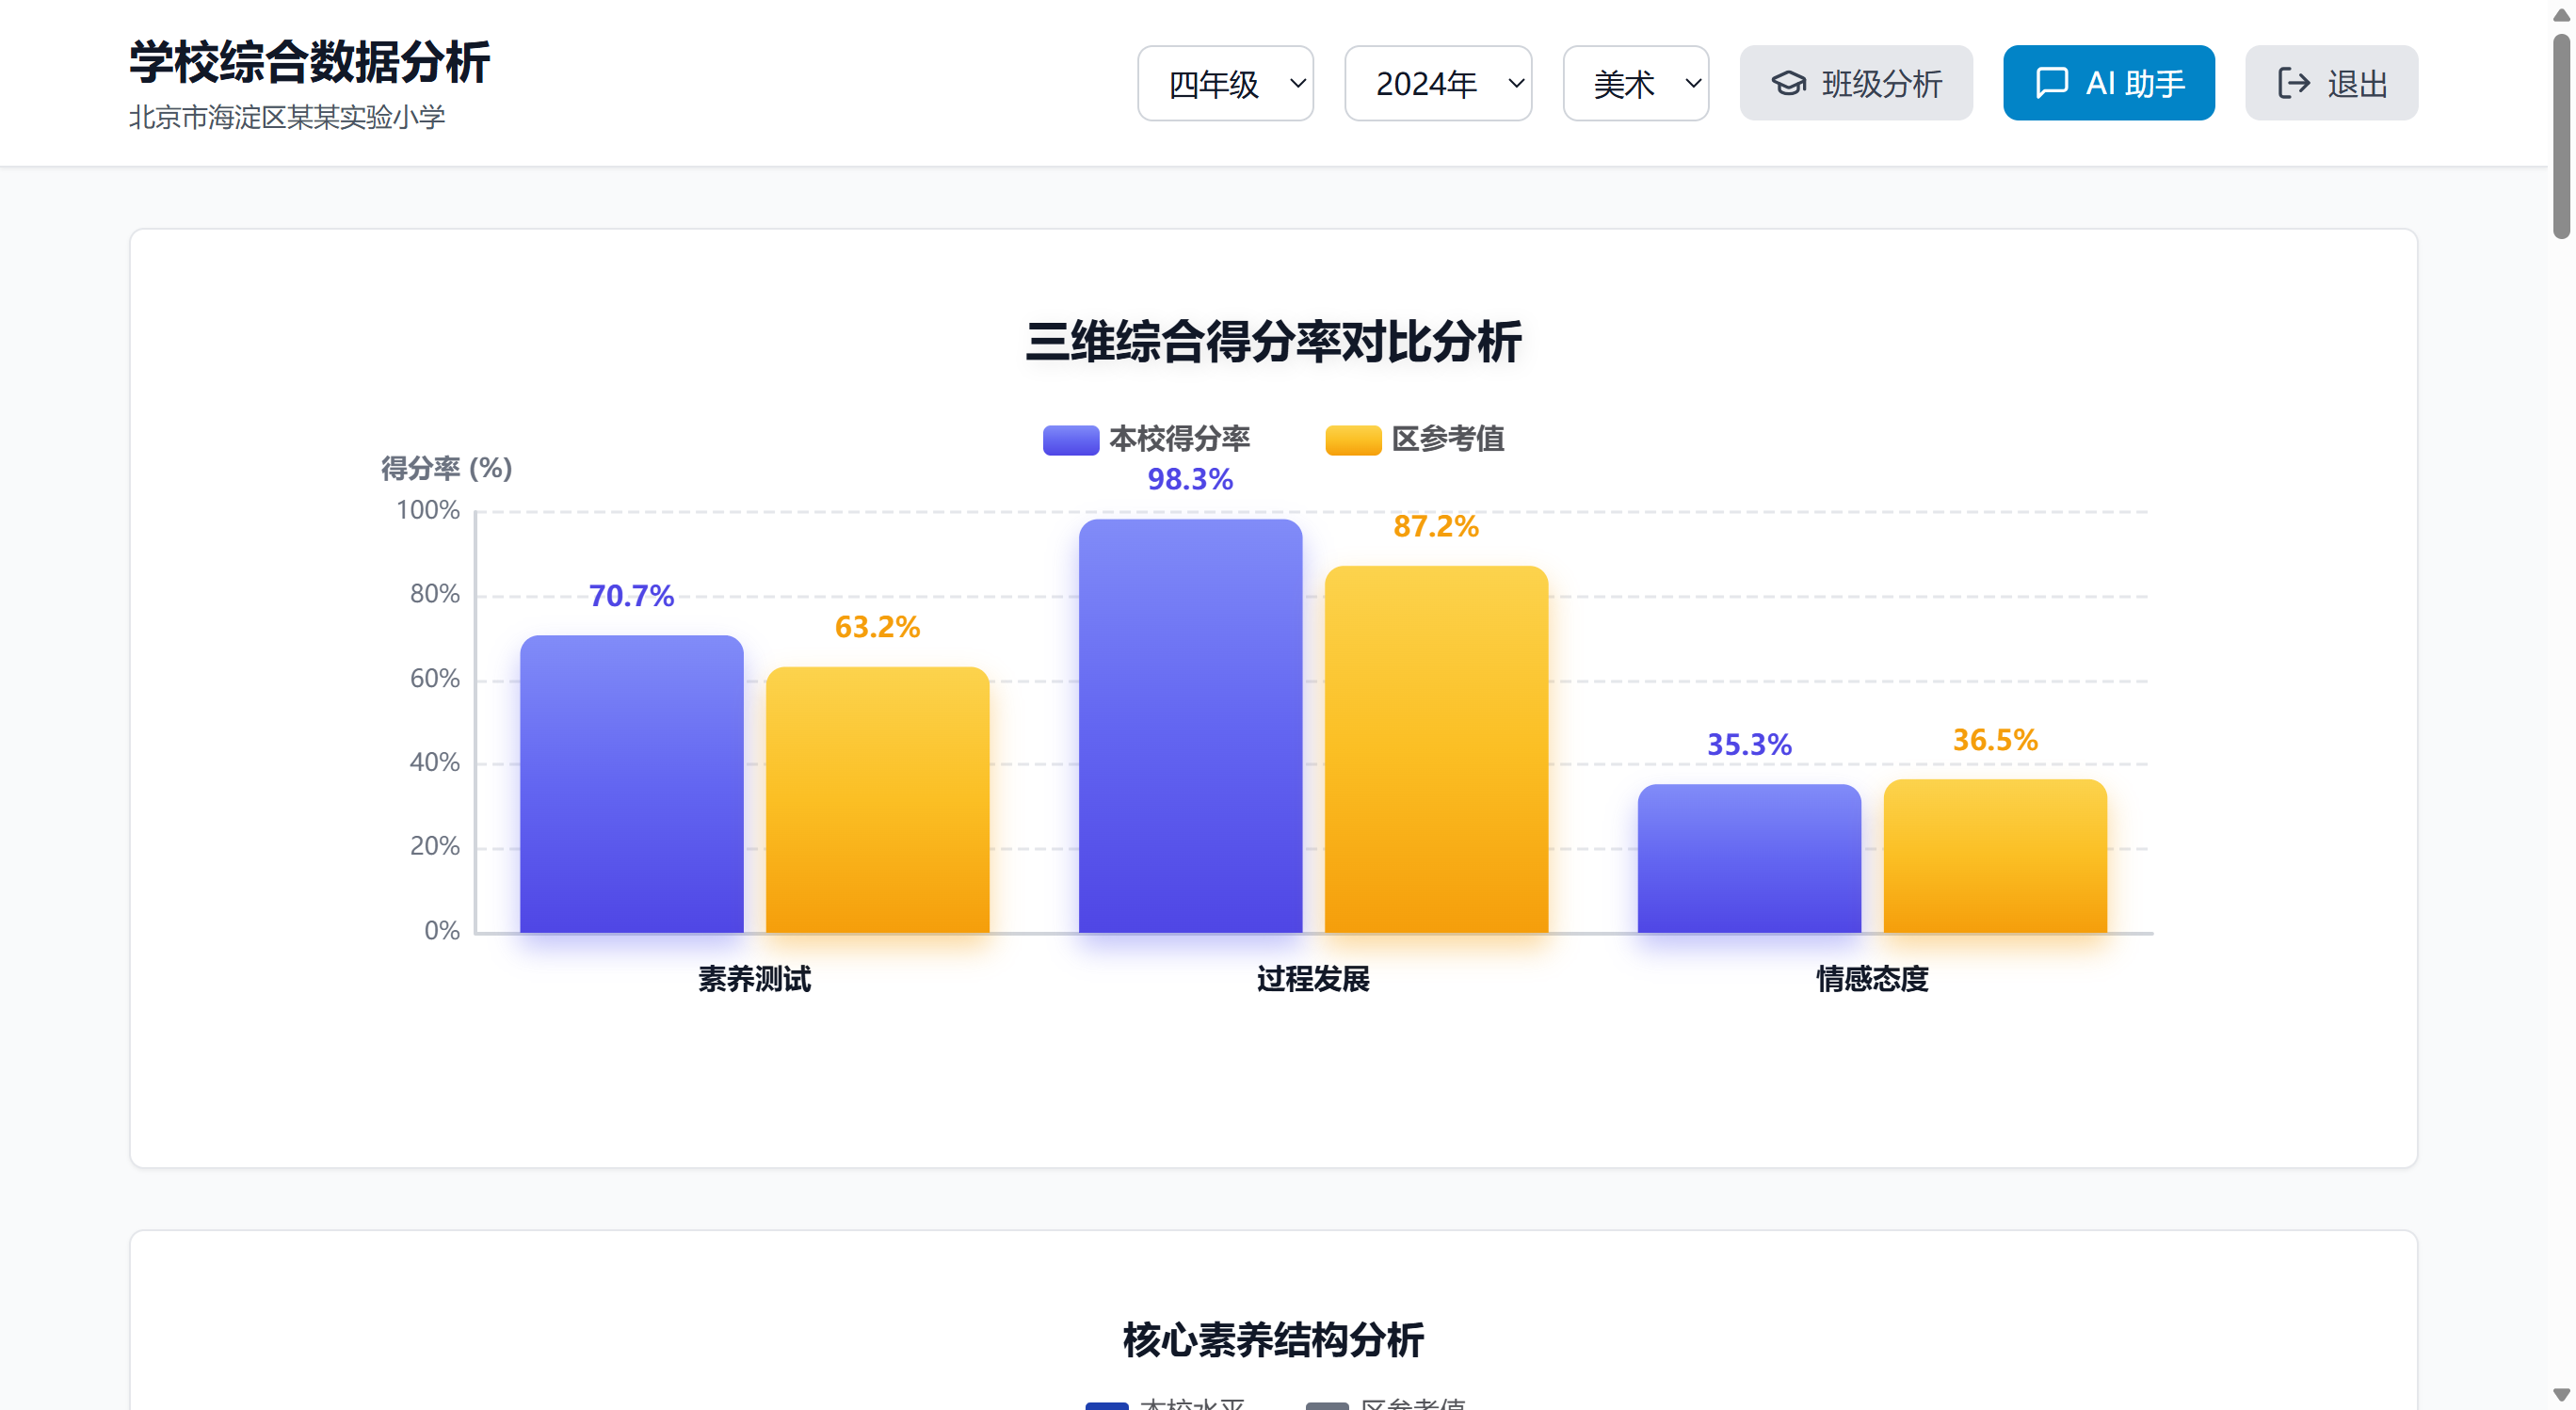This screenshot has height=1410, width=2576.
Task: Click the 36.5% value label
Action: [x=1996, y=740]
